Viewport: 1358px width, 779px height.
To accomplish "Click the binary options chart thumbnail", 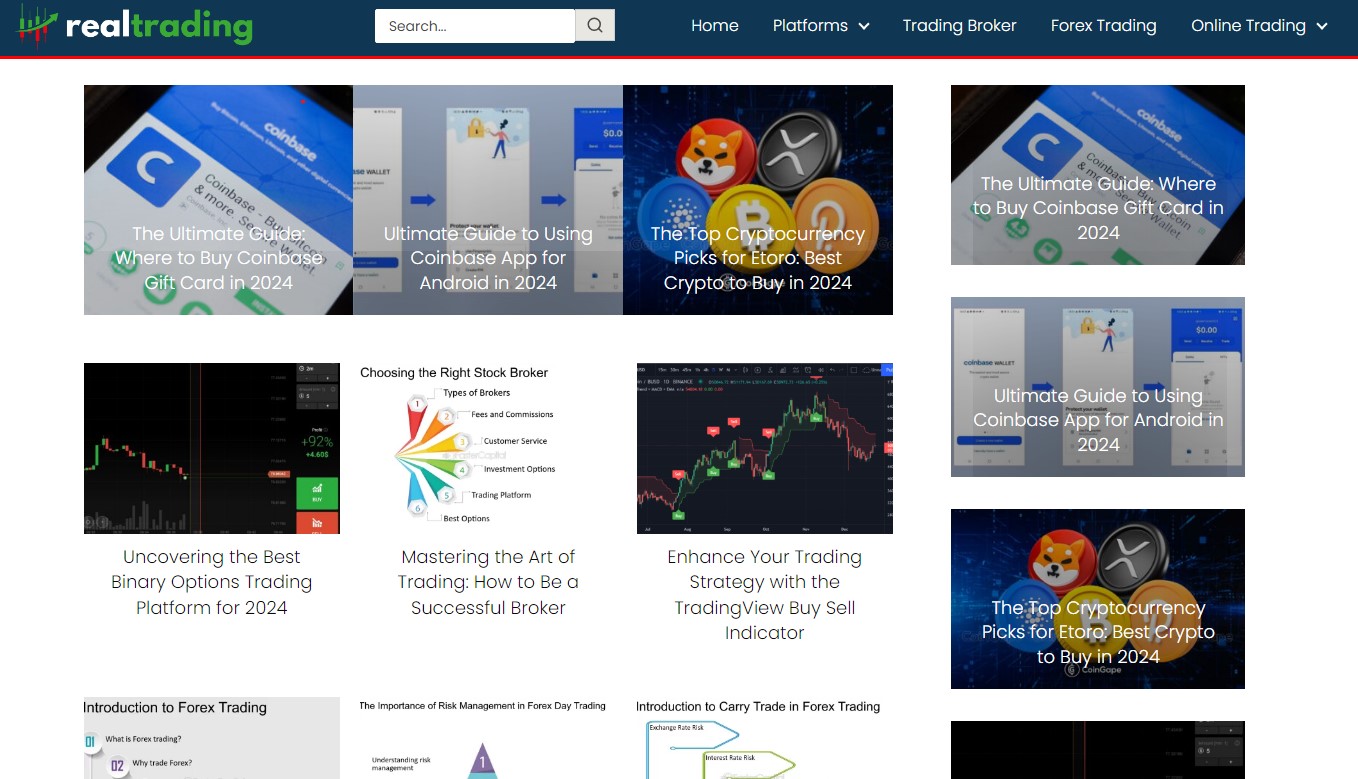I will pyautogui.click(x=212, y=448).
